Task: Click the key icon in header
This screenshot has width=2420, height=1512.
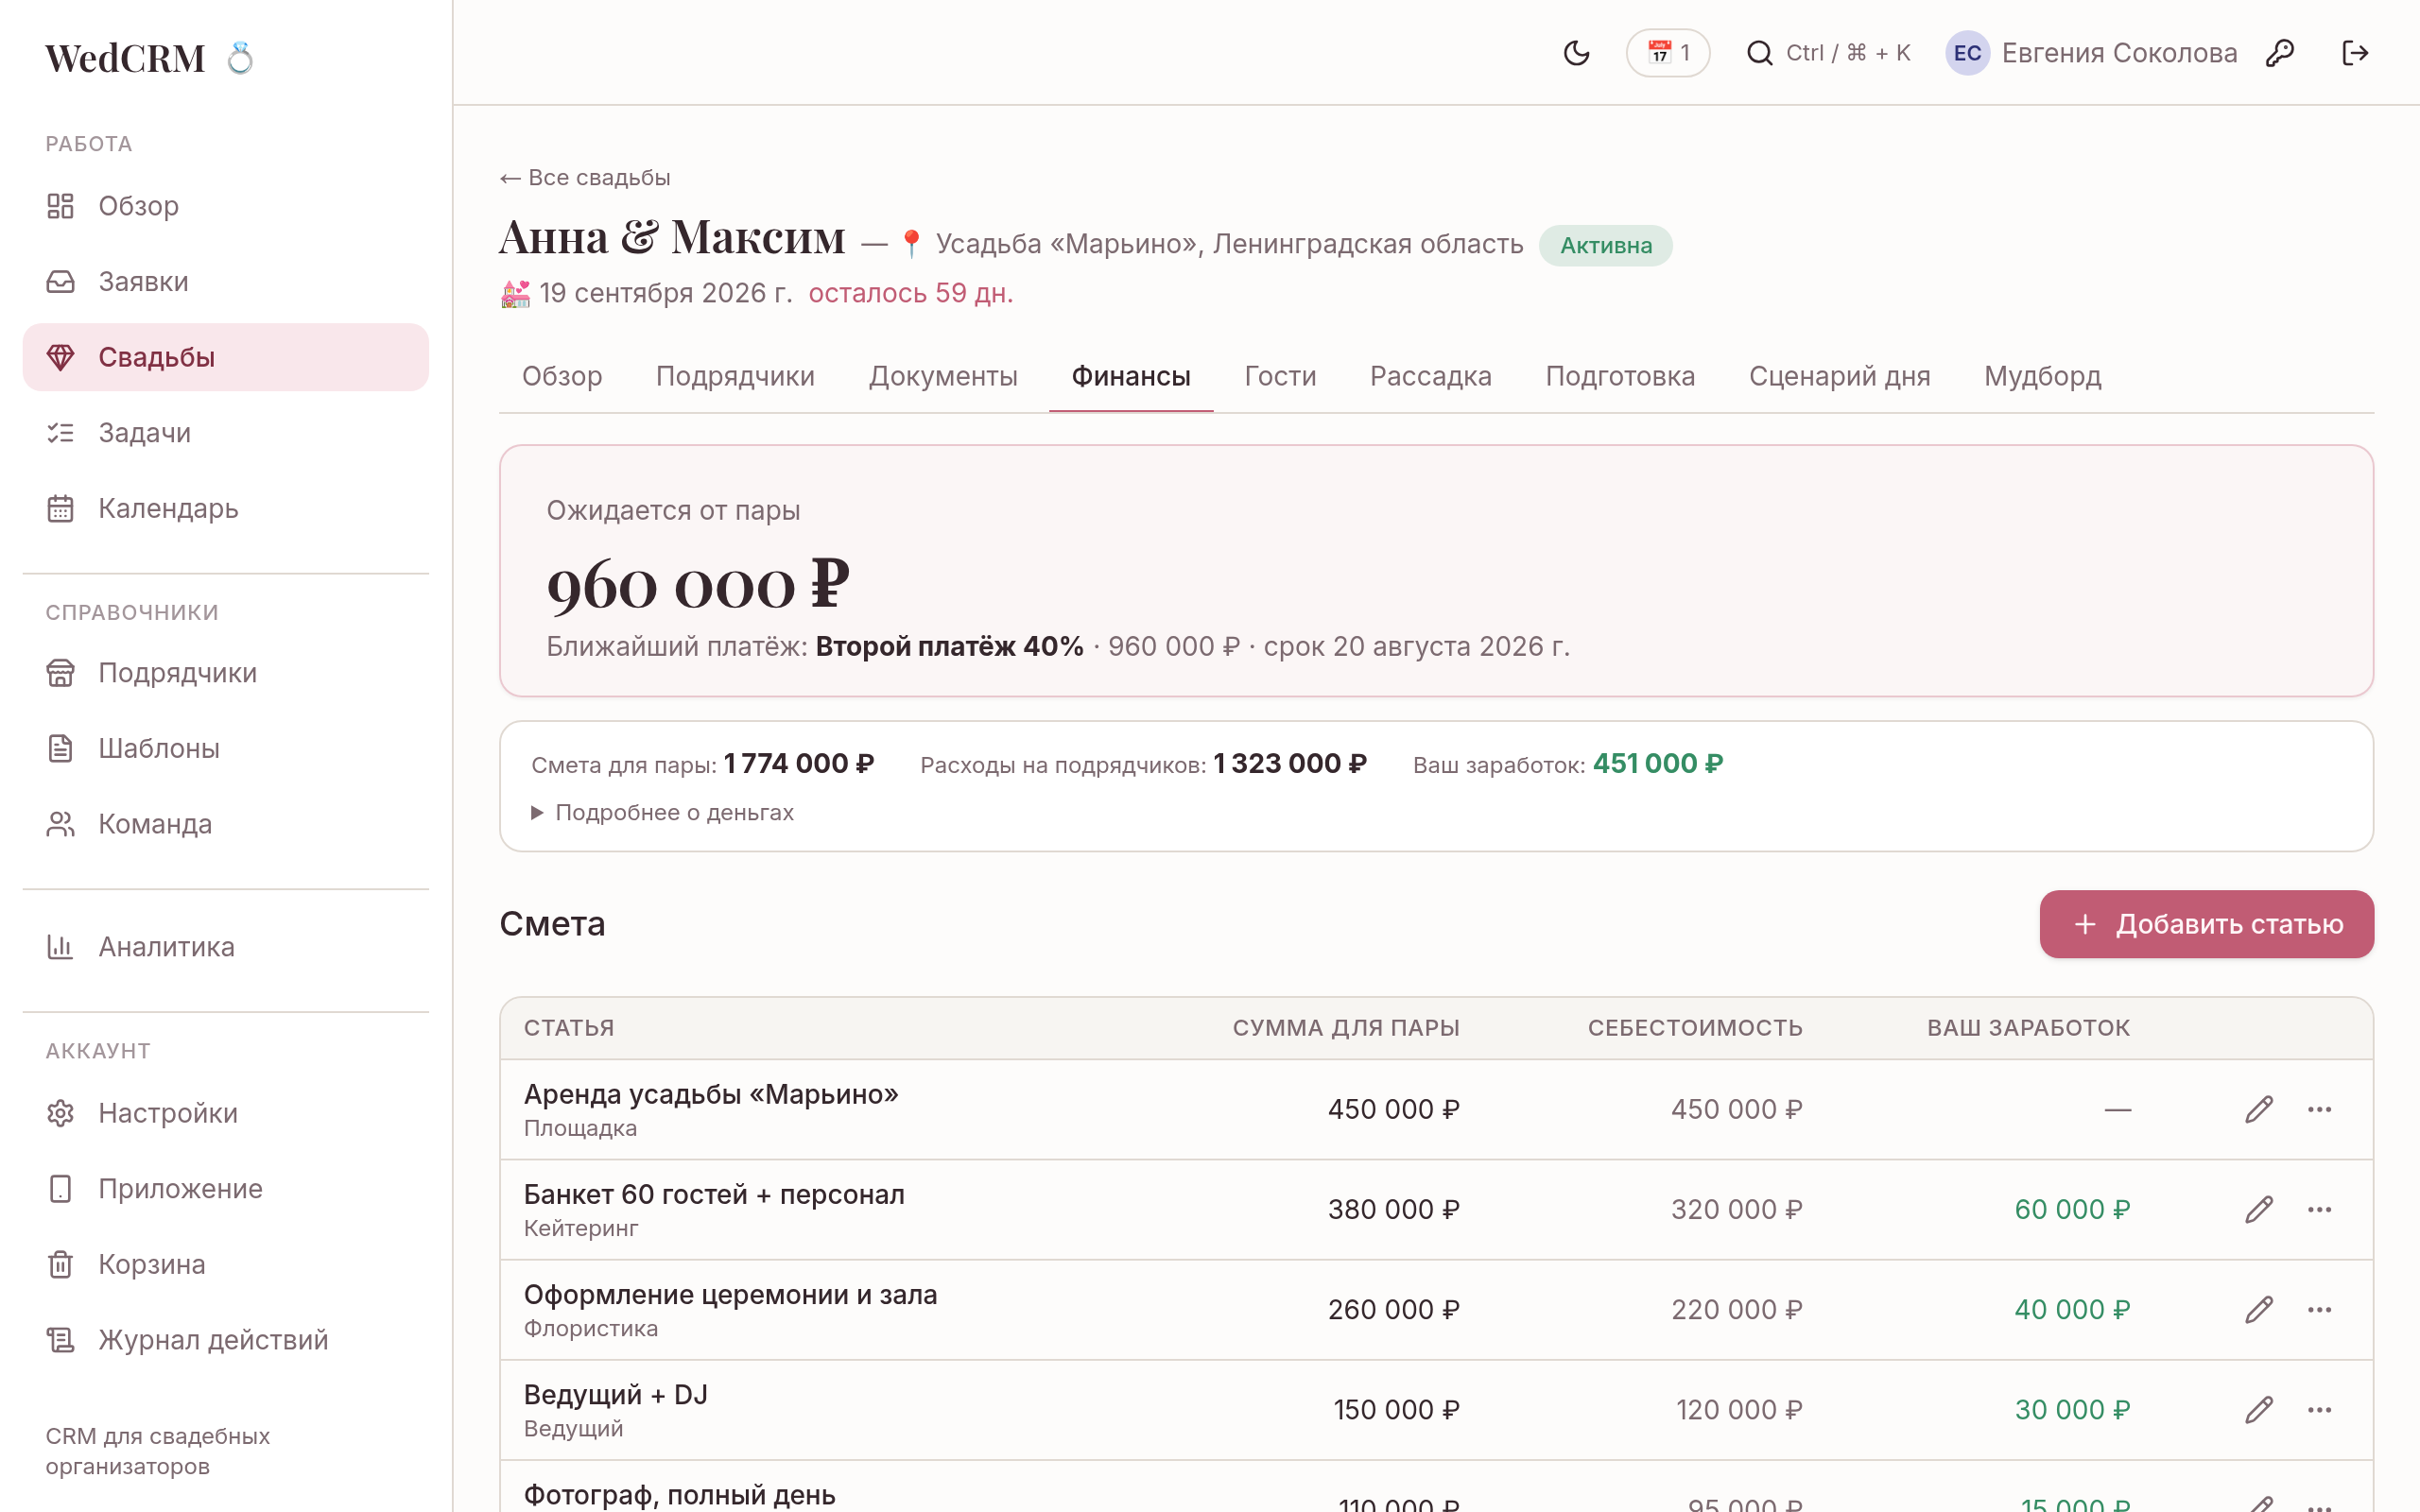Action: coord(2280,53)
